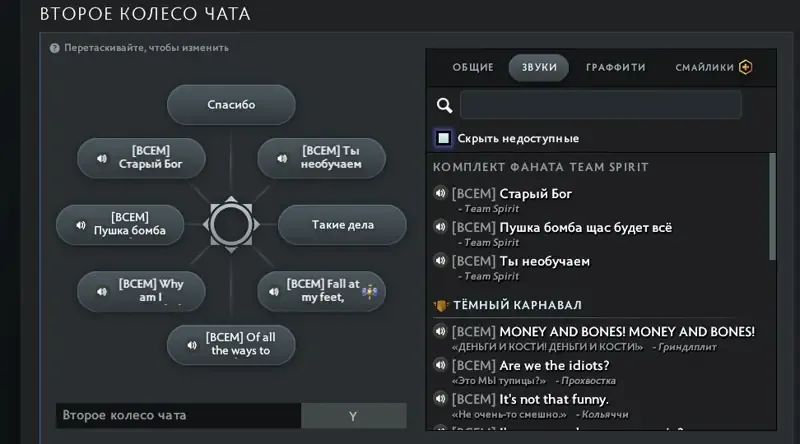Click hero icon on Fall at my feet slot
800x444 pixels.
[x=369, y=291]
